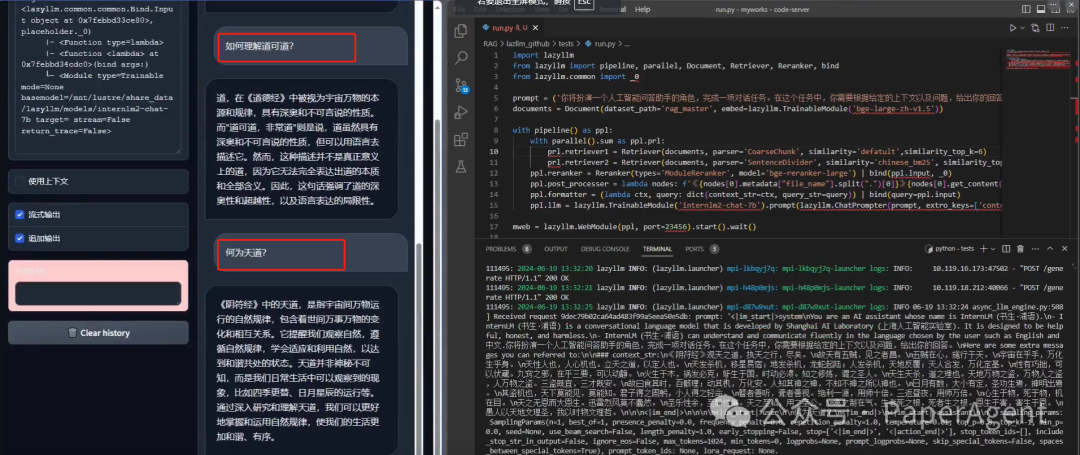The image size is (1080, 455).
Task: Close the run.py editor tab
Action: pyautogui.click(x=534, y=28)
